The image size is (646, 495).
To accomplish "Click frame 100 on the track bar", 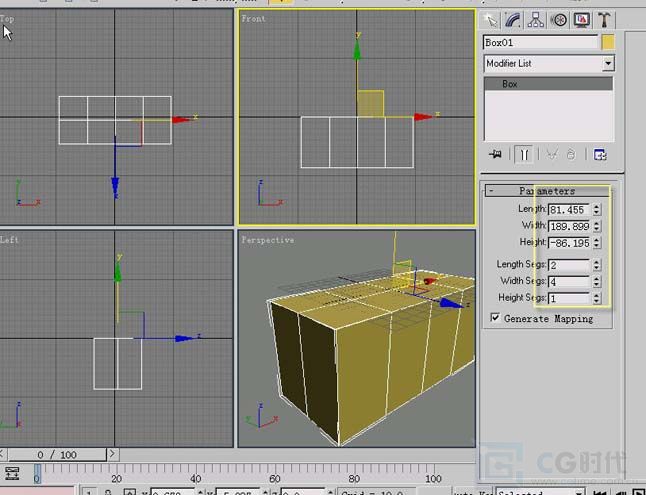I will point(433,479).
